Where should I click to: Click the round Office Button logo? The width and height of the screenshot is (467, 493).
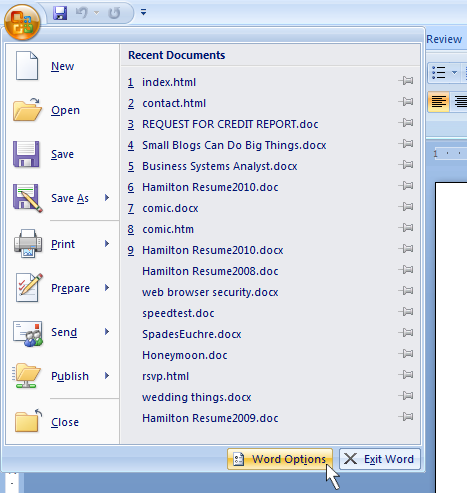click(22, 22)
